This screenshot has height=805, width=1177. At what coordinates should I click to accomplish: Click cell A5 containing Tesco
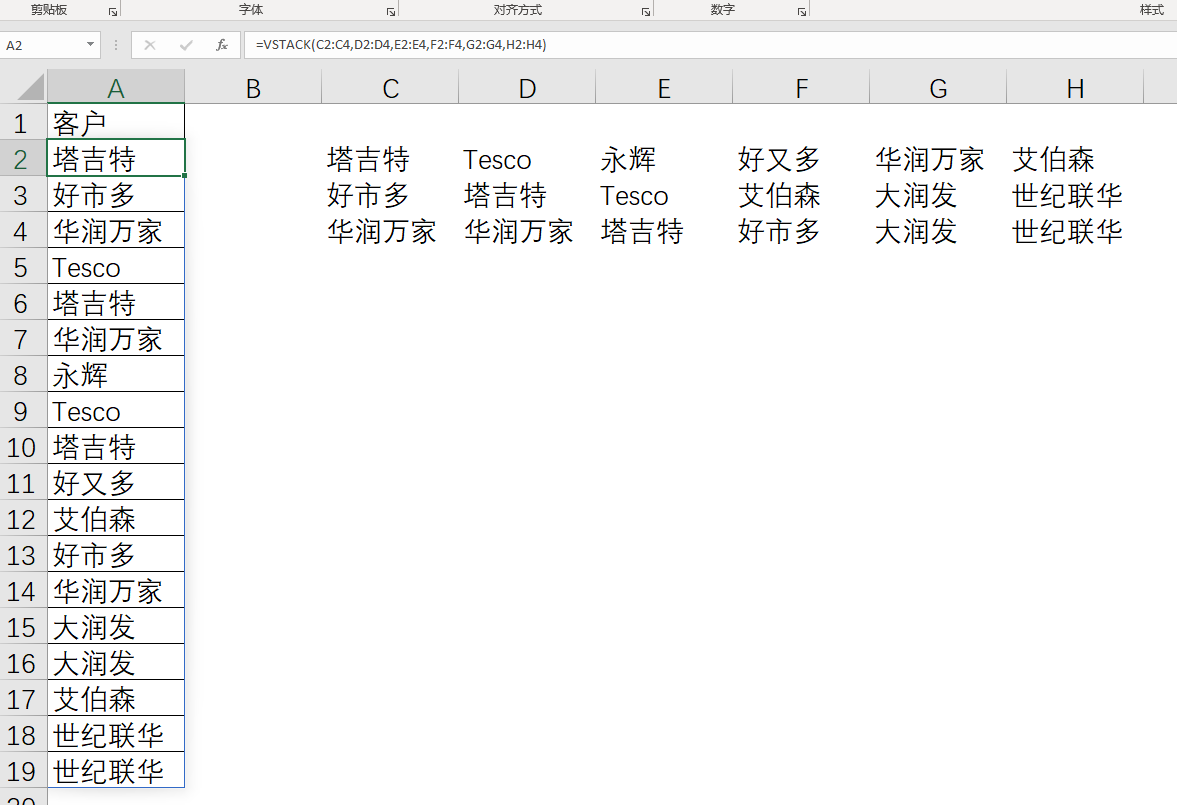pos(116,267)
